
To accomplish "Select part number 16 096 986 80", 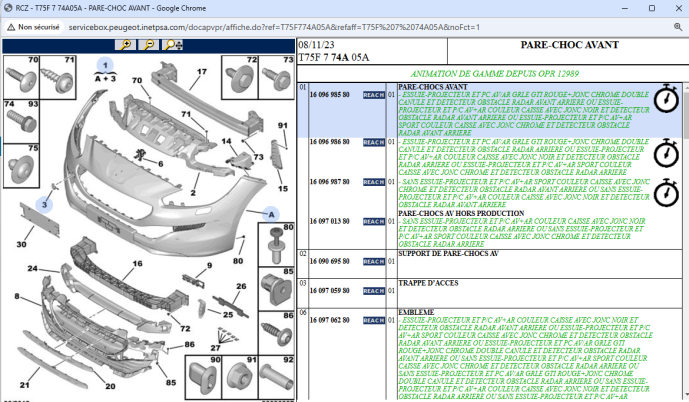I will 330,142.
